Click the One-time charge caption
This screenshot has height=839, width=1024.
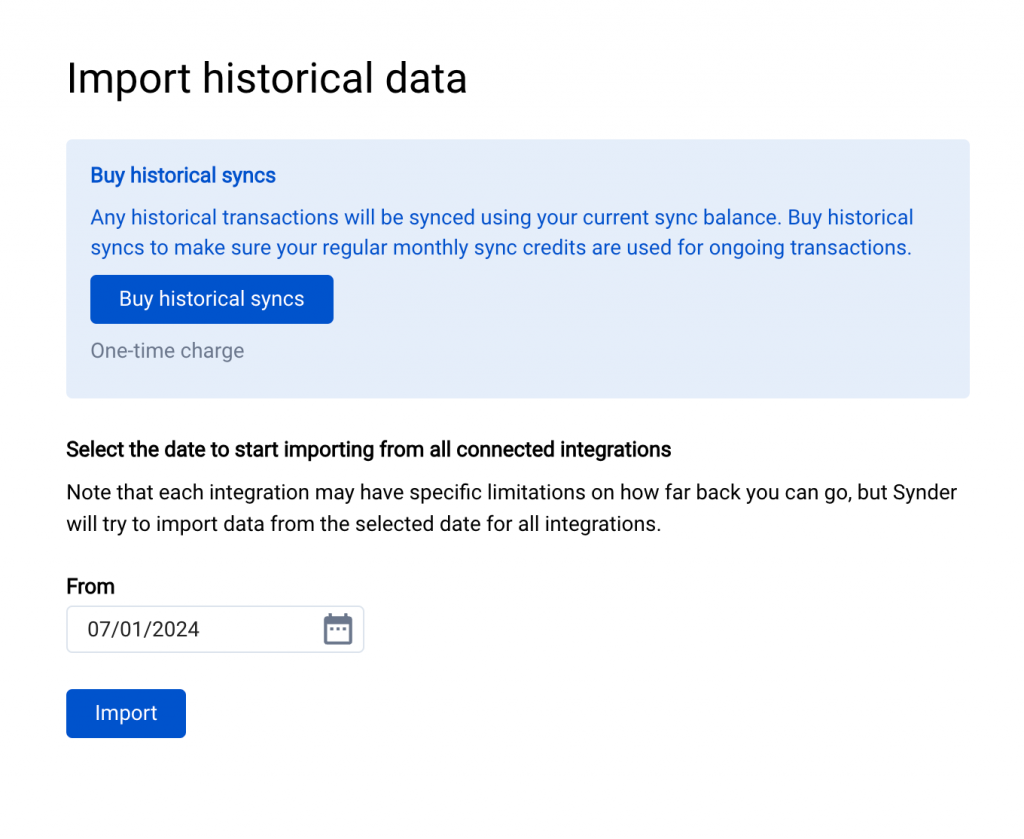click(167, 351)
